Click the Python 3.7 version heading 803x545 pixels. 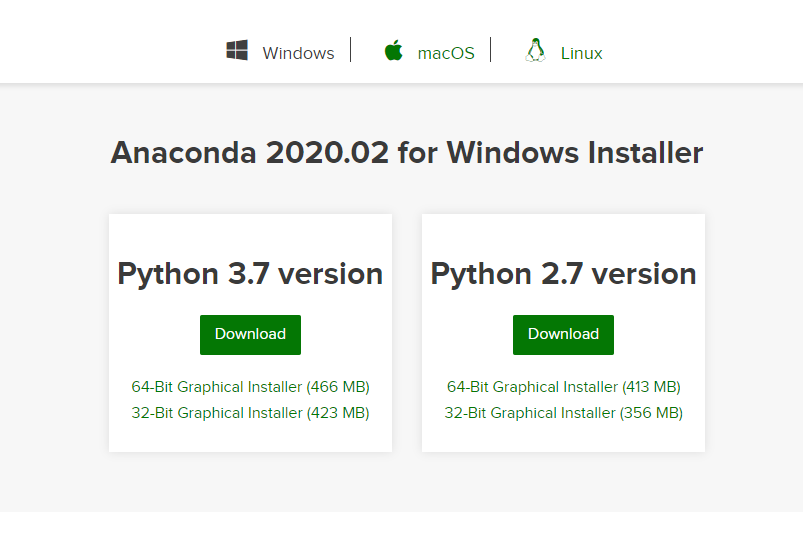[250, 274]
